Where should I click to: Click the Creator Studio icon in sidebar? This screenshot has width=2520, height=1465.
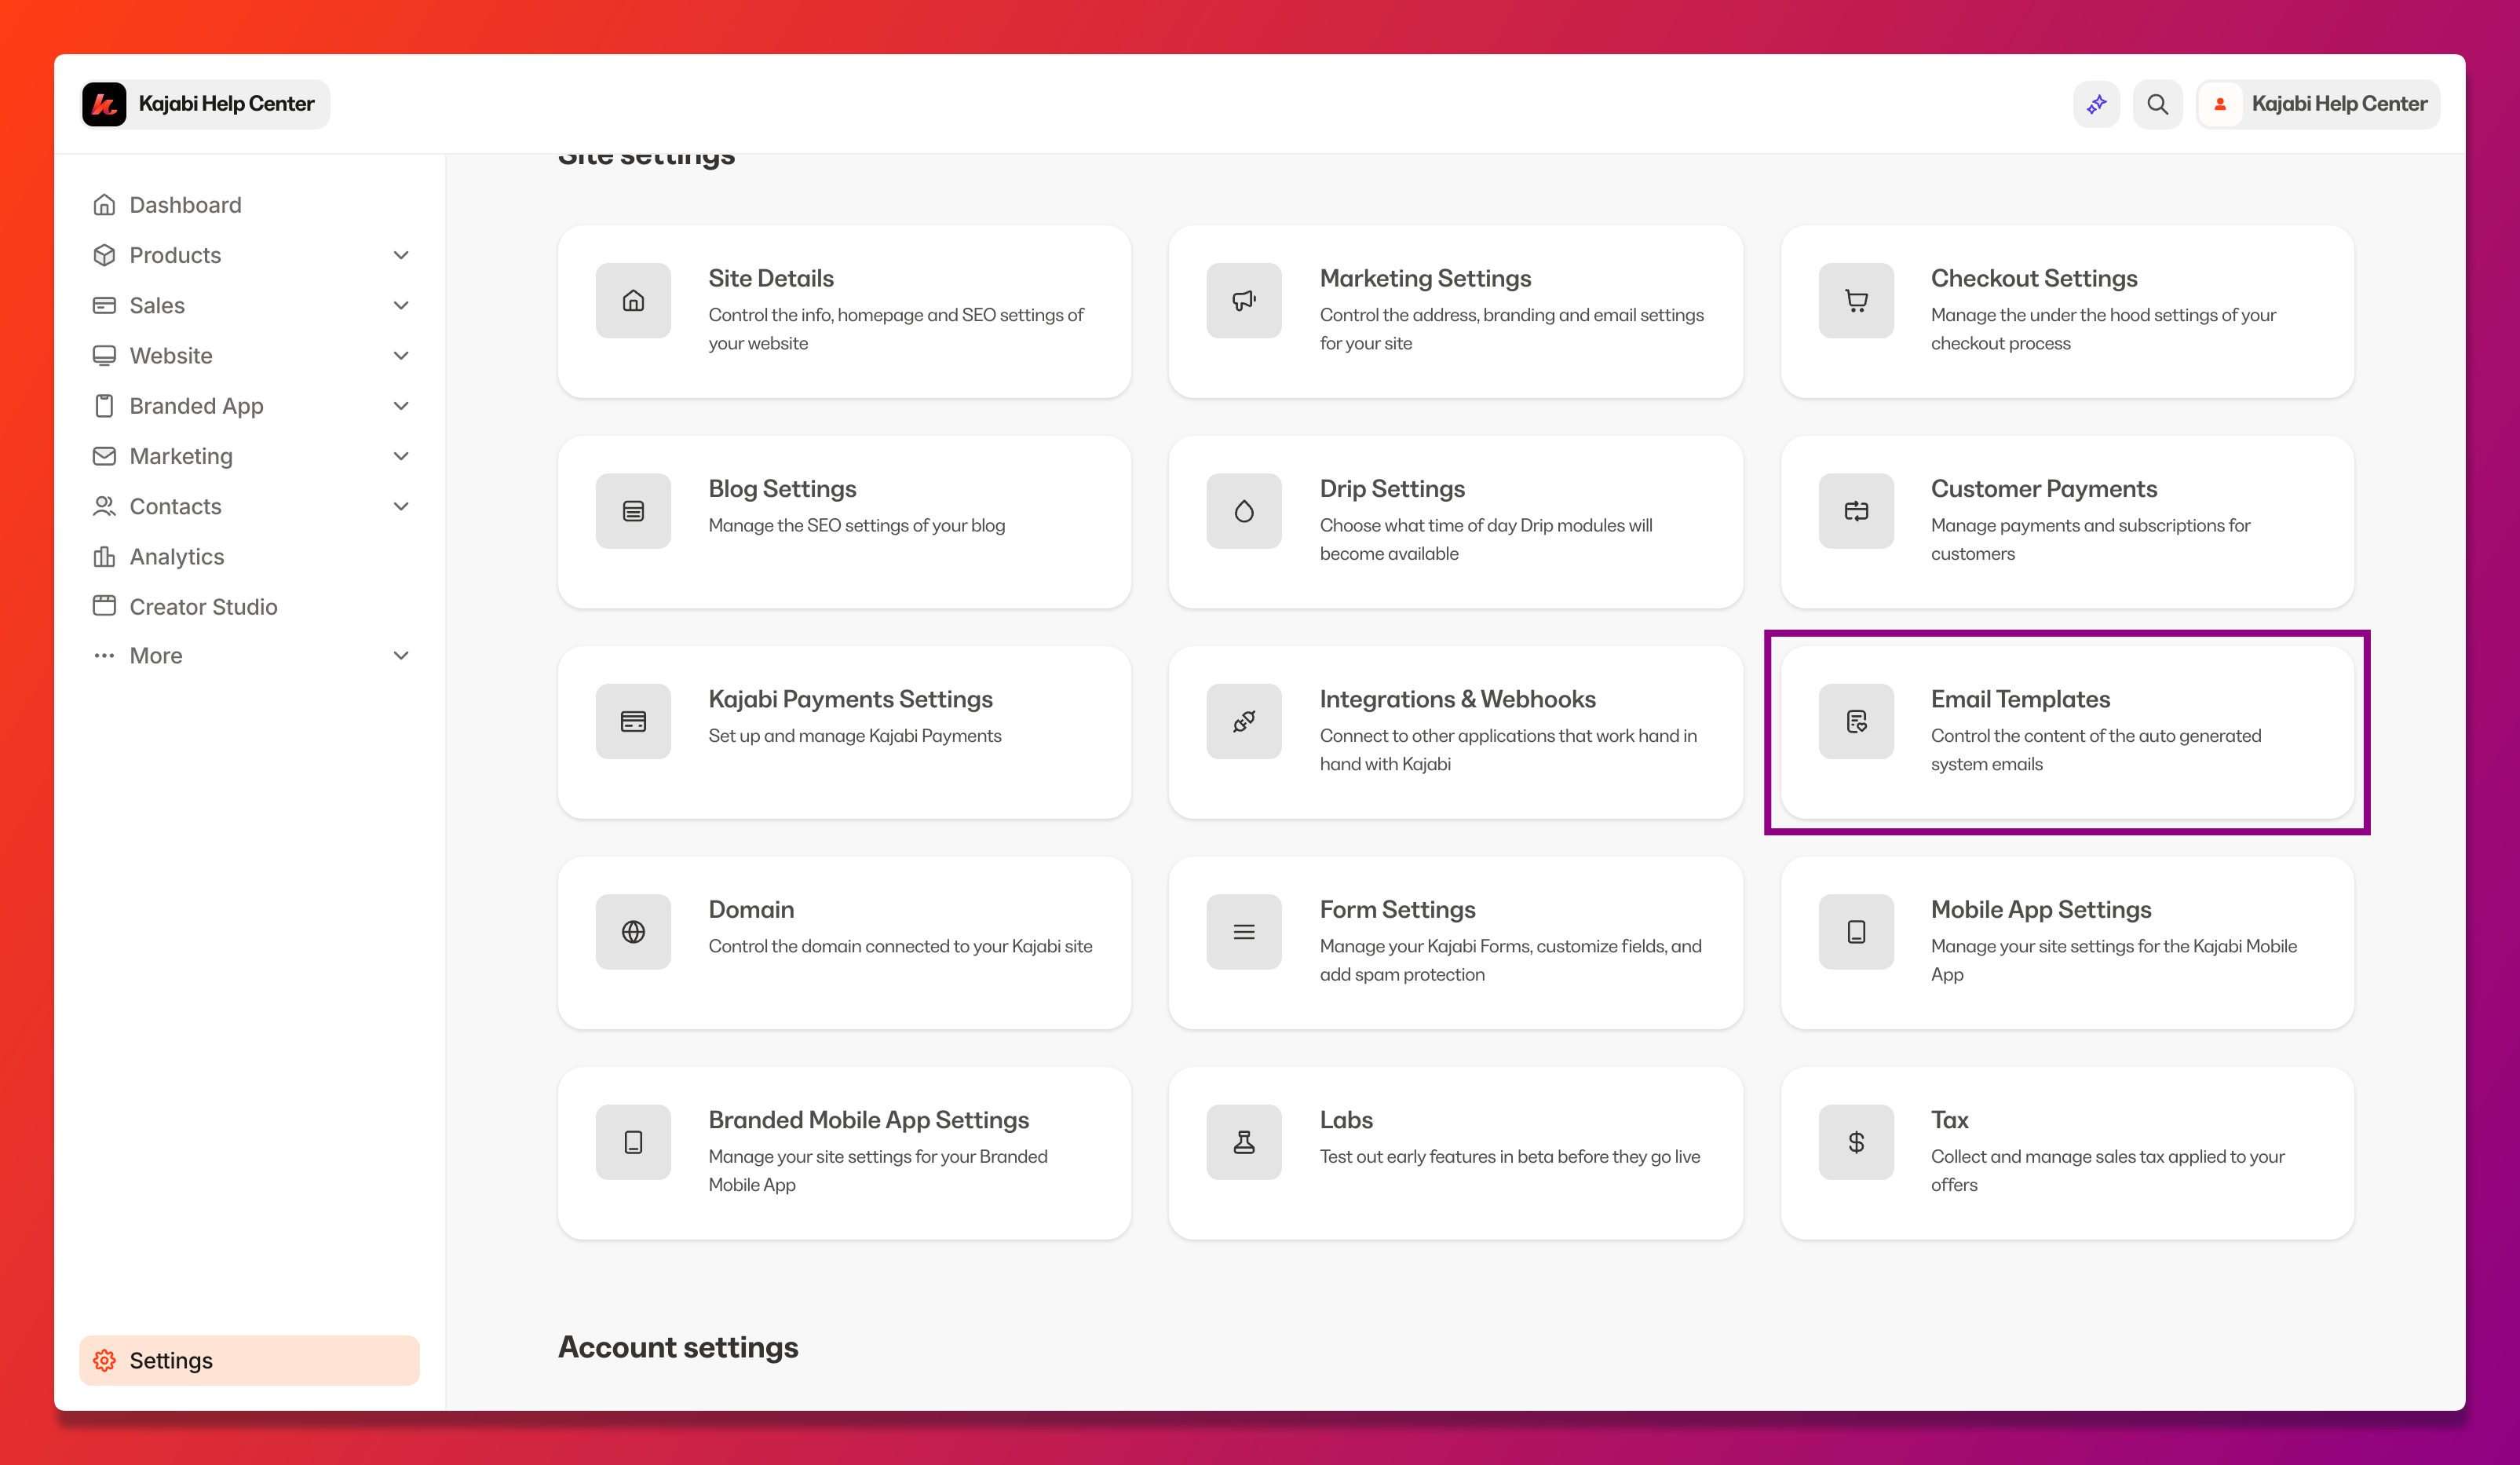point(104,606)
